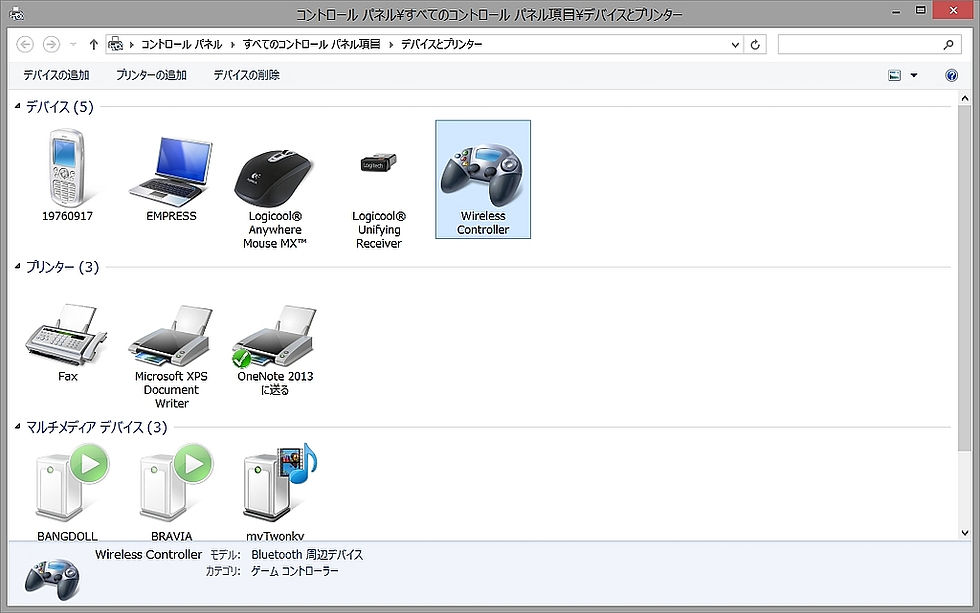Minimize the window
The height and width of the screenshot is (613, 980).
(x=896, y=11)
